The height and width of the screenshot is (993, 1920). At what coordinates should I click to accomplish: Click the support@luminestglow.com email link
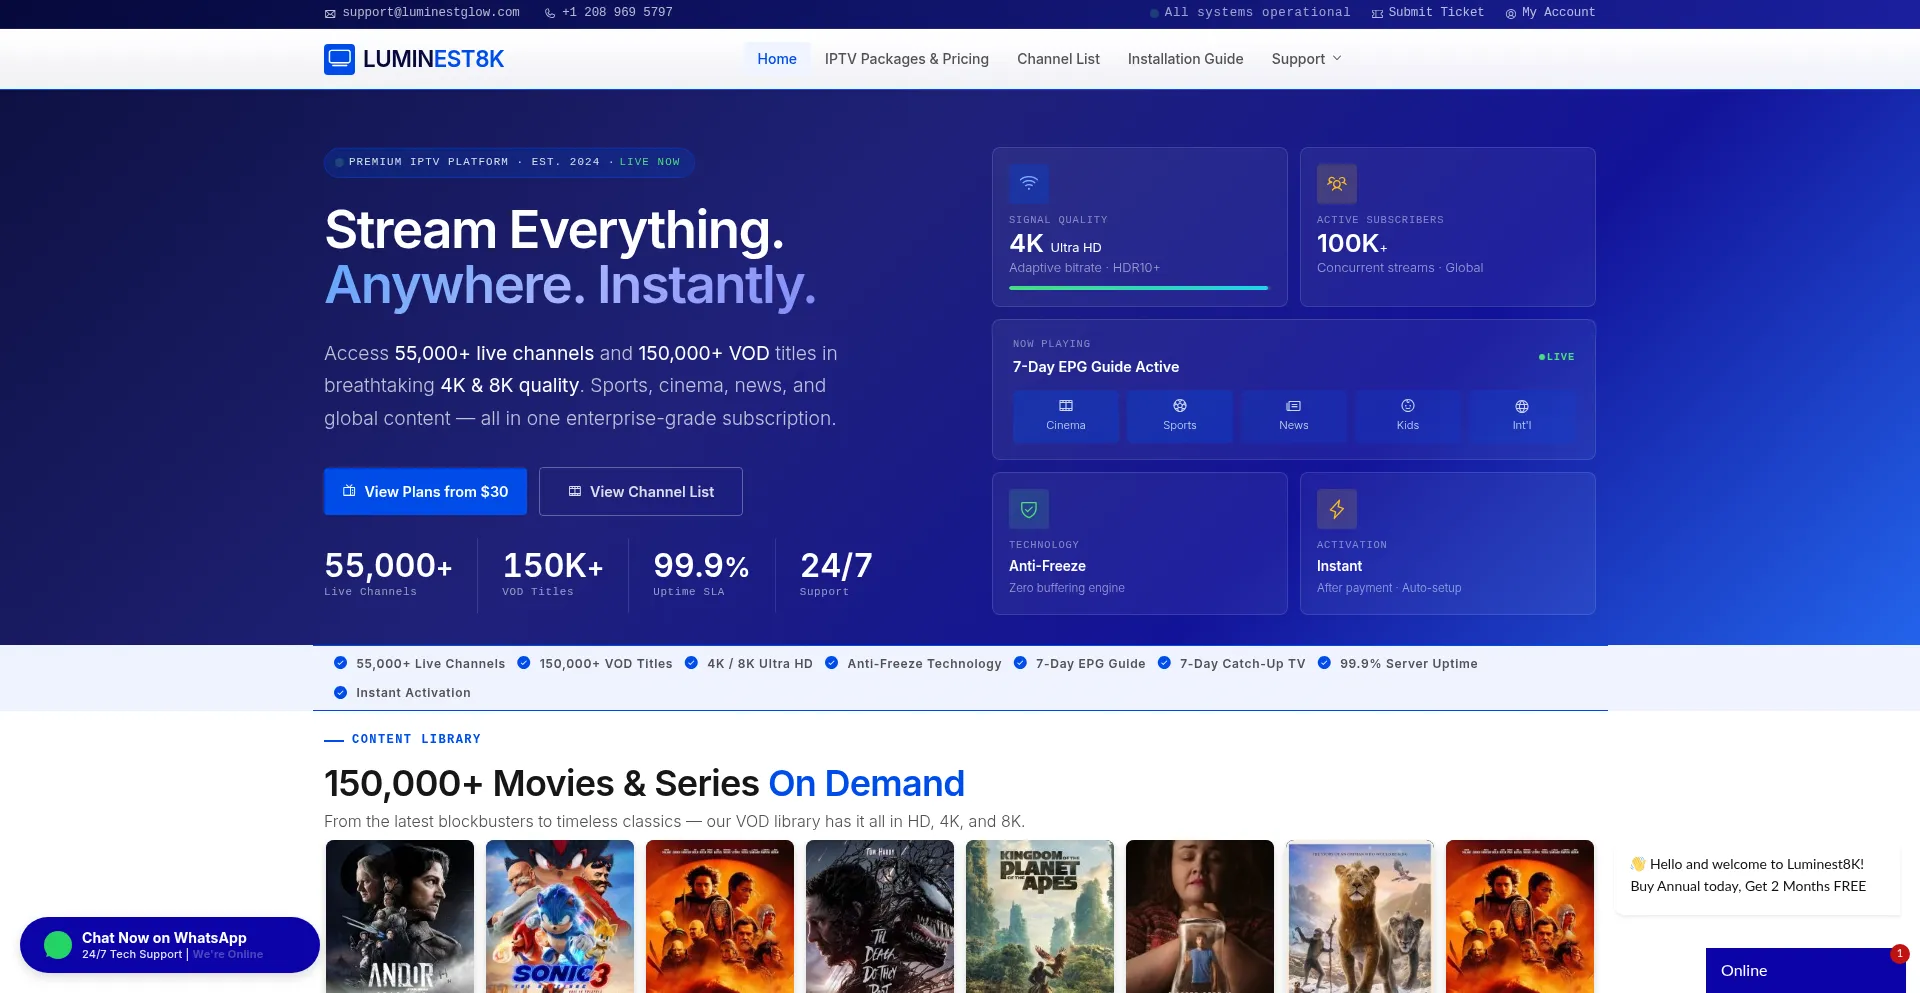click(422, 13)
